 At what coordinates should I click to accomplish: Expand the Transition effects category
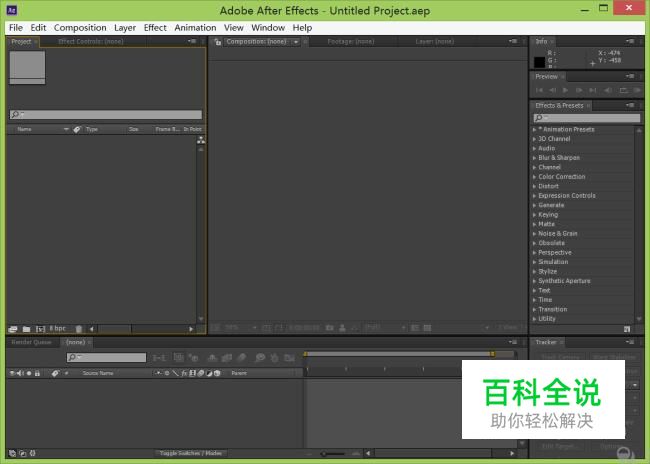[x=534, y=310]
